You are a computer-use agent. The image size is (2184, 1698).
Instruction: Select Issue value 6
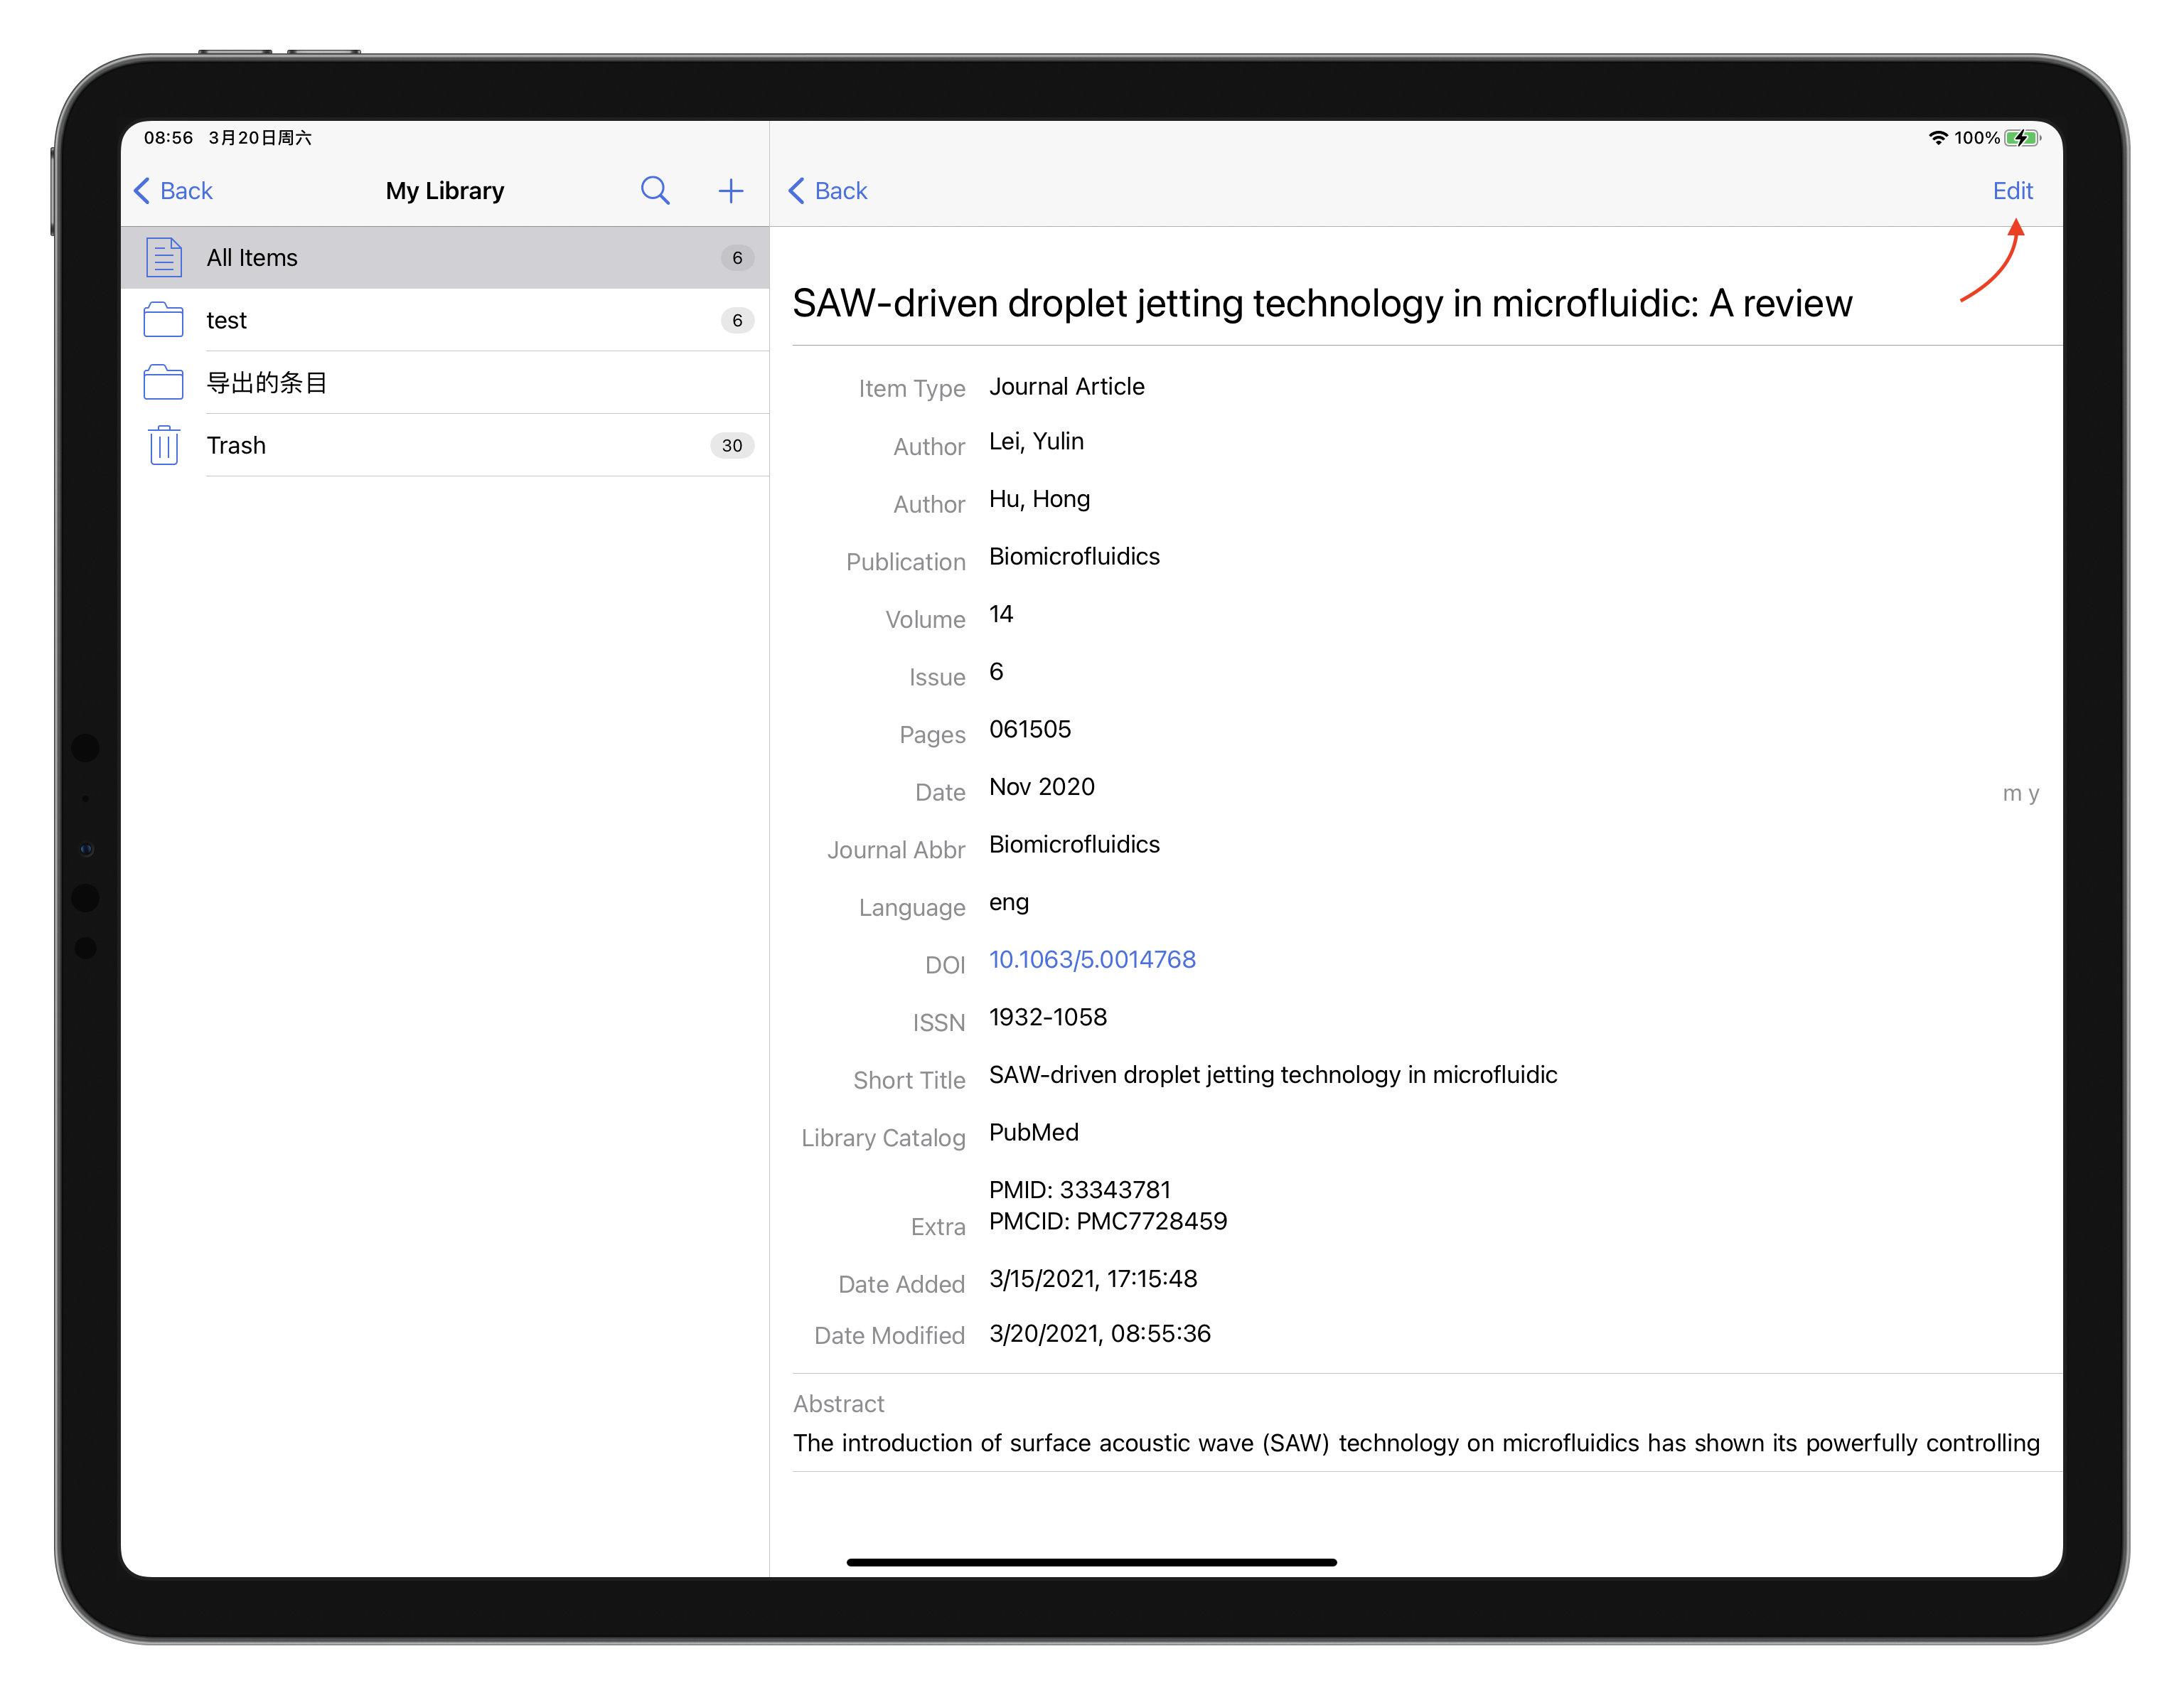996,672
